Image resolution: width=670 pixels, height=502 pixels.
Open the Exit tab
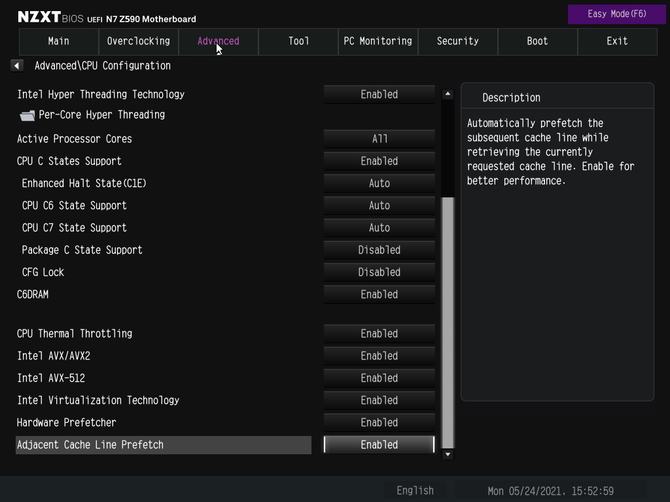(617, 41)
